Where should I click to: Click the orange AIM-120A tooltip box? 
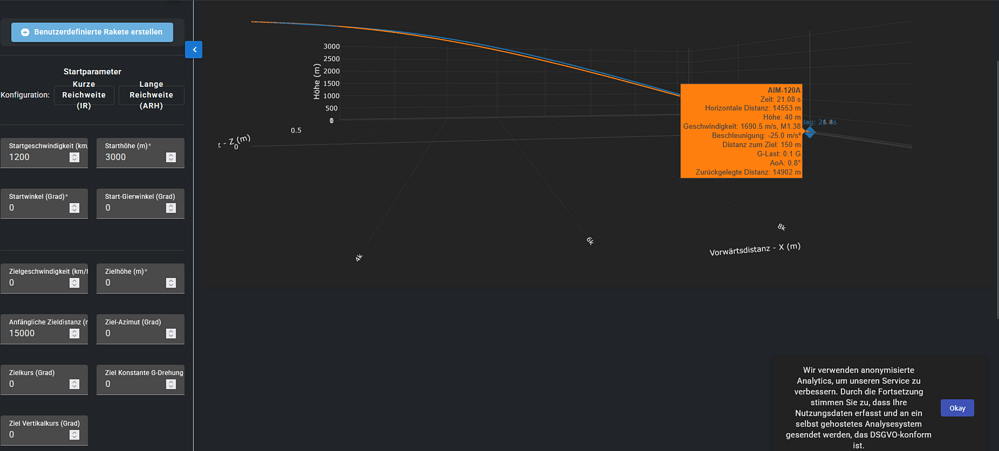tap(742, 131)
